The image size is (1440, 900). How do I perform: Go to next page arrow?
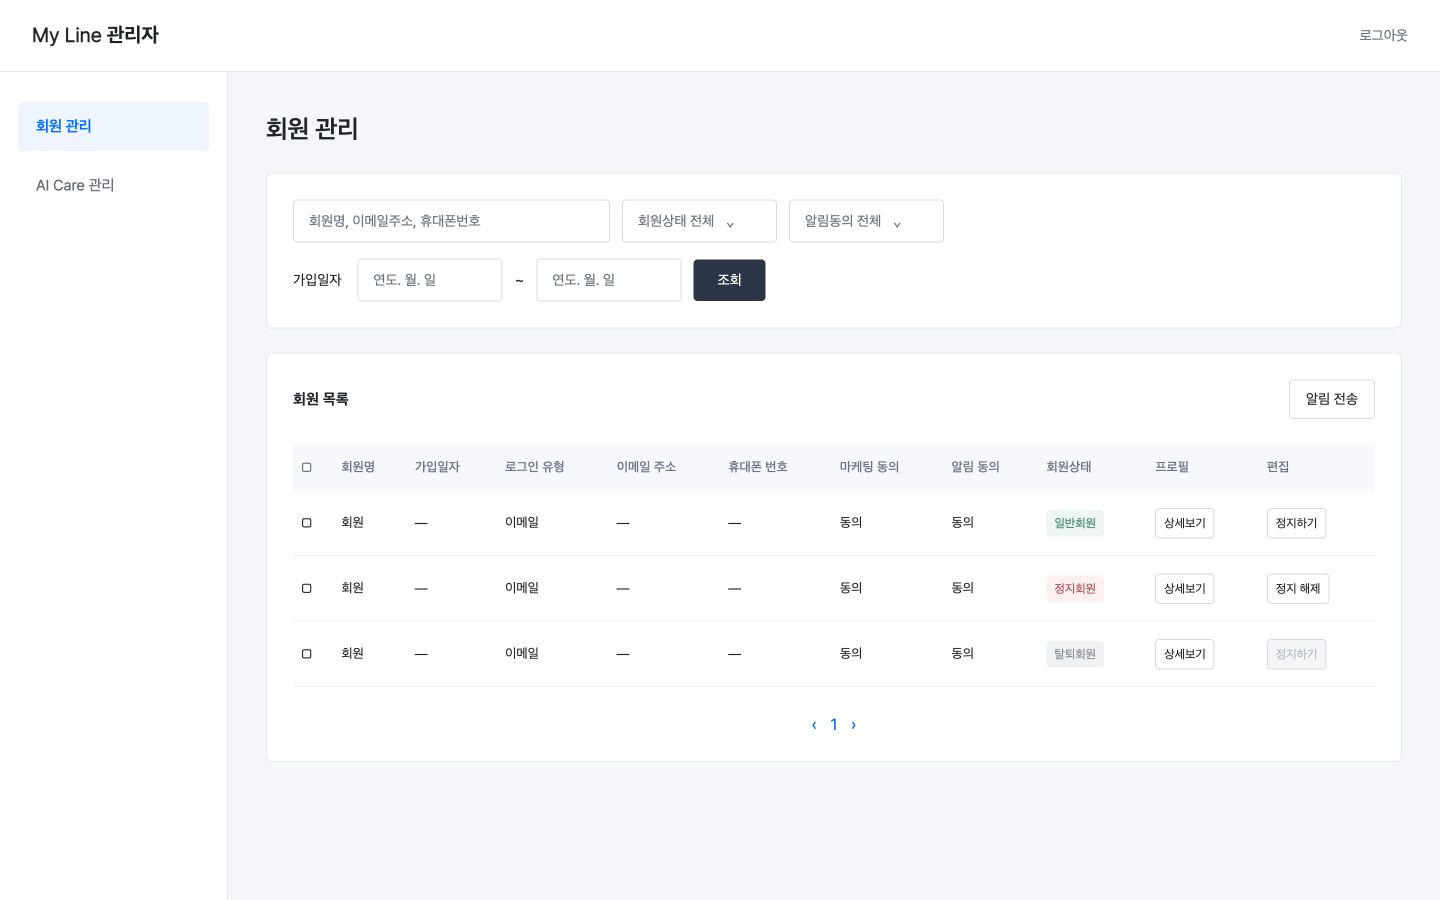(x=853, y=725)
